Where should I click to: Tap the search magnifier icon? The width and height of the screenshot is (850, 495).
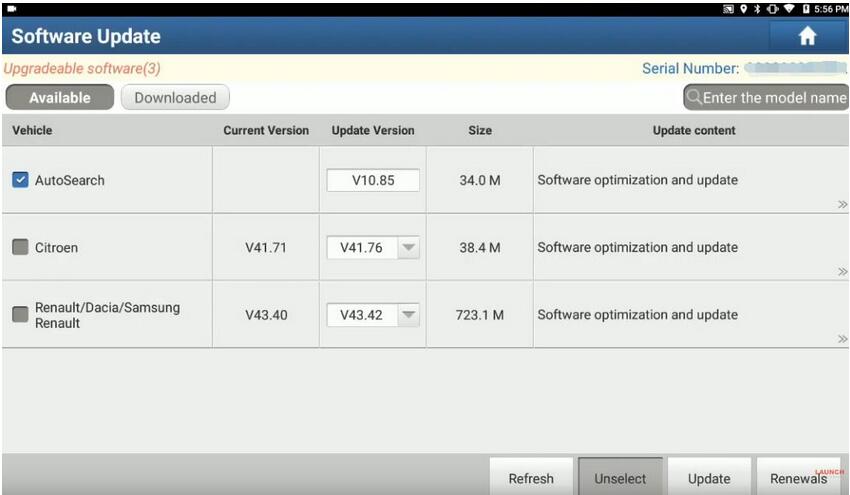[x=694, y=98]
